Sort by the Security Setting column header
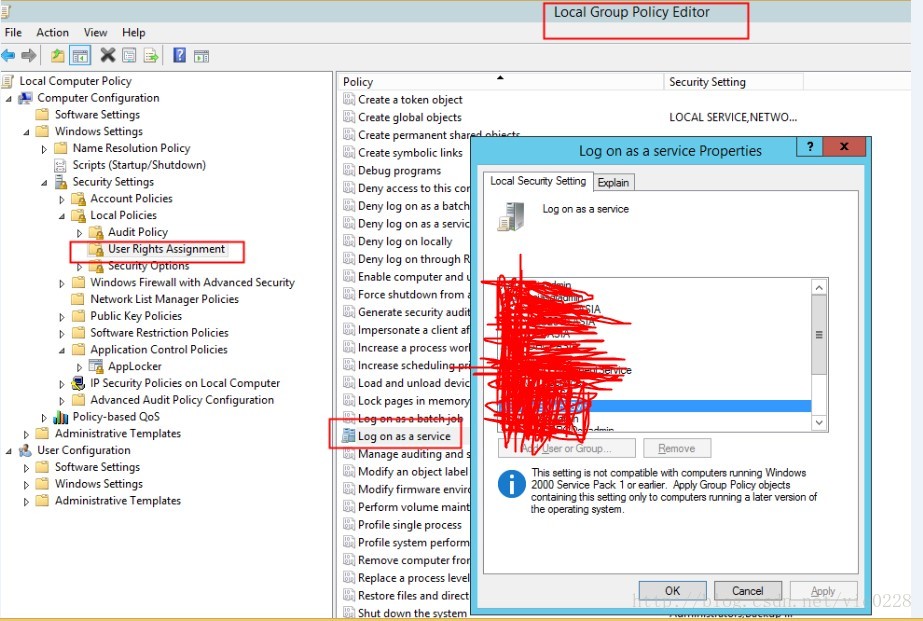The width and height of the screenshot is (923, 621). (x=733, y=82)
